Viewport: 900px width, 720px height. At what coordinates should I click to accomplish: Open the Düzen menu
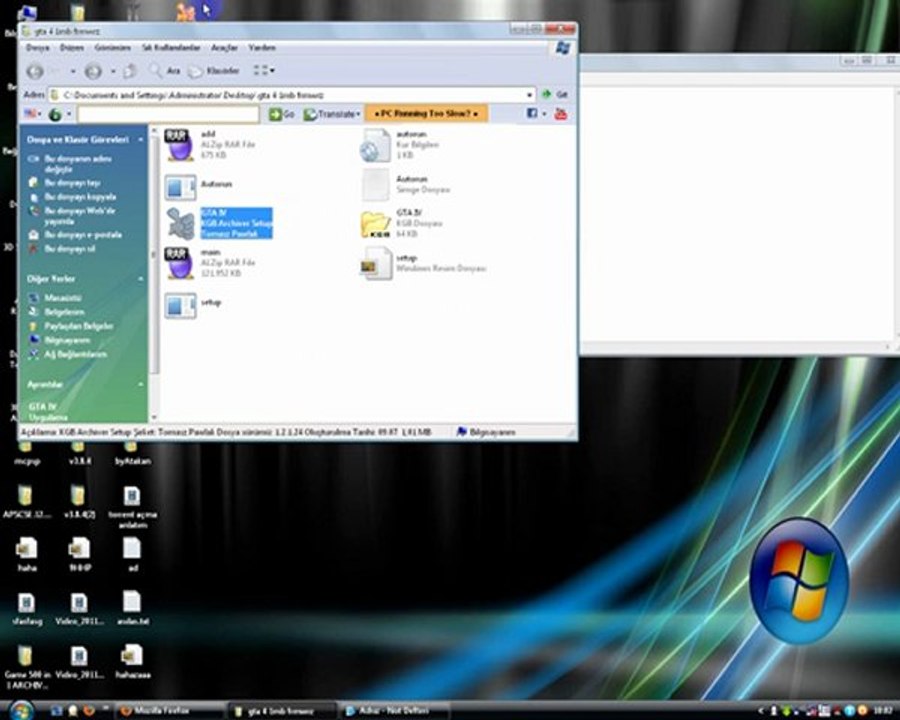point(72,48)
